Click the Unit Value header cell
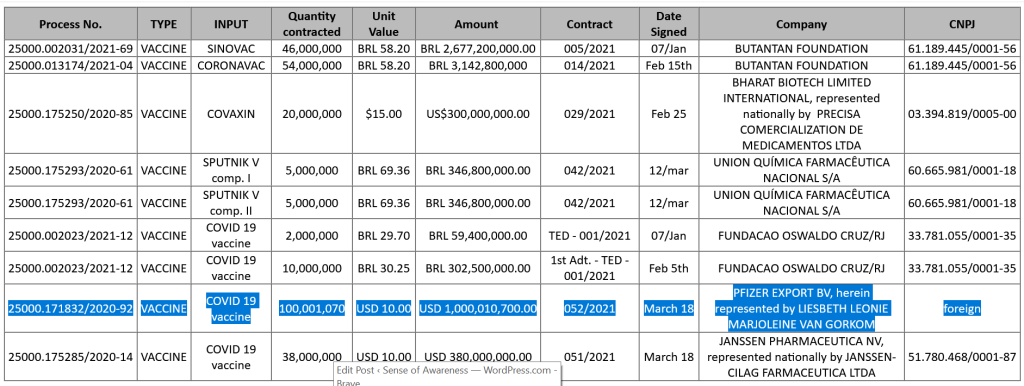The image size is (1024, 386). [384, 24]
